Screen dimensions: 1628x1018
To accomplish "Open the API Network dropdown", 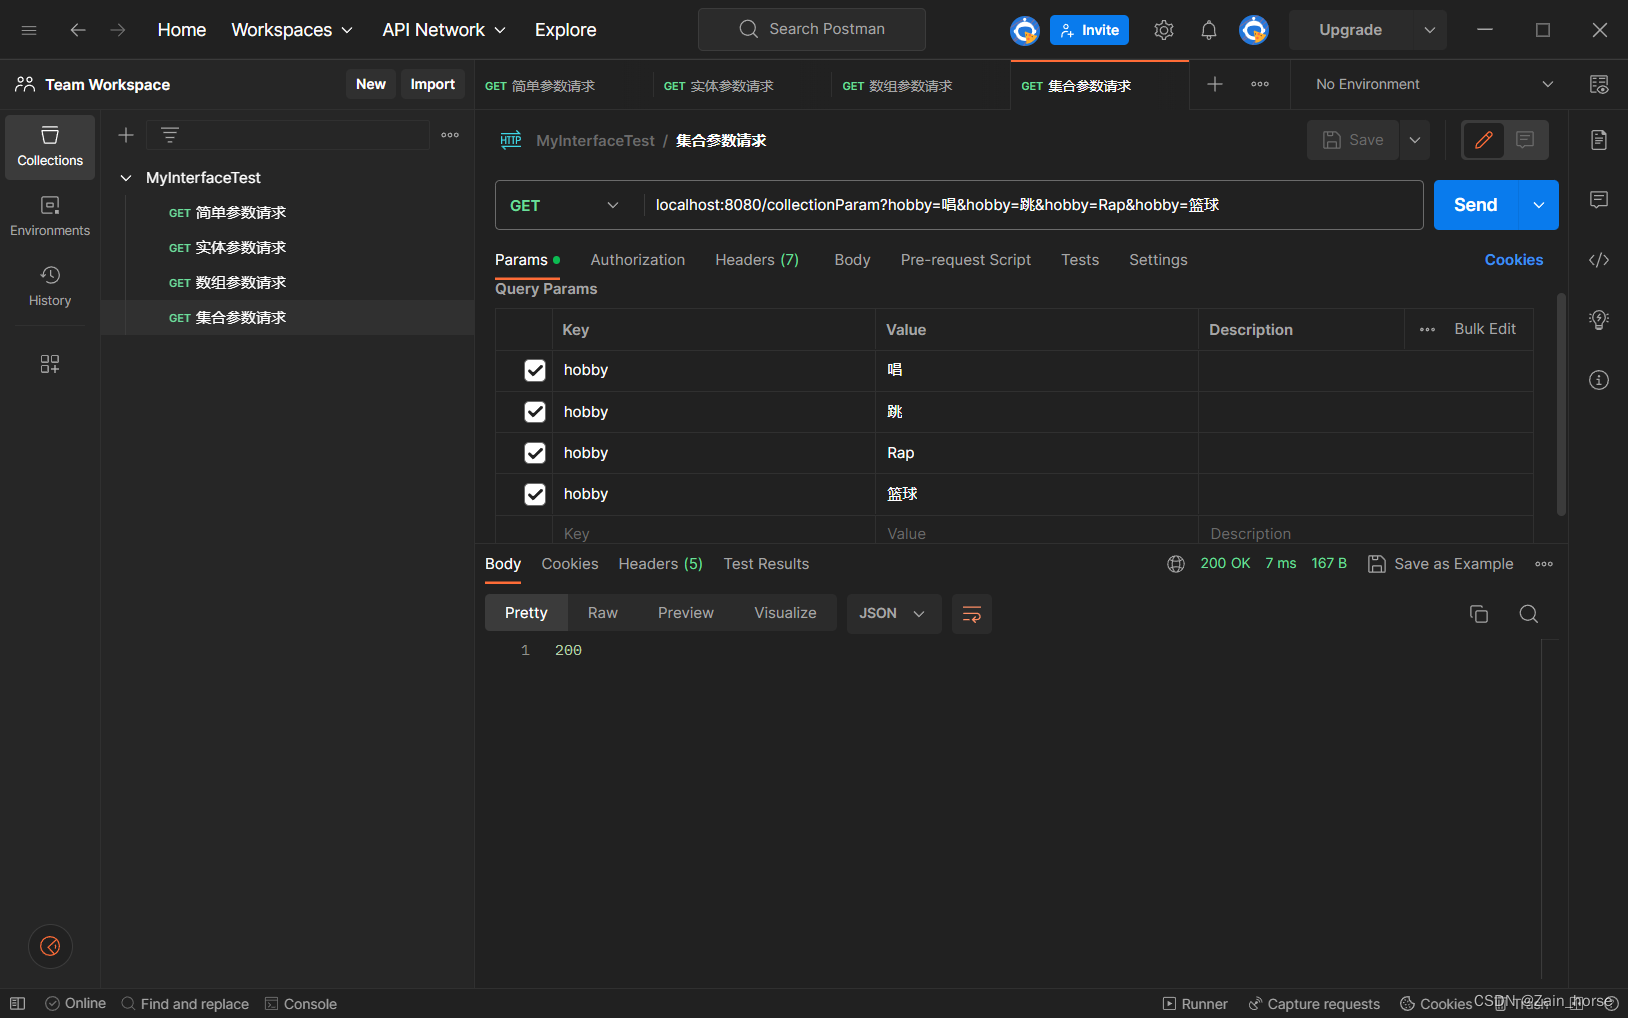I will click(x=444, y=30).
